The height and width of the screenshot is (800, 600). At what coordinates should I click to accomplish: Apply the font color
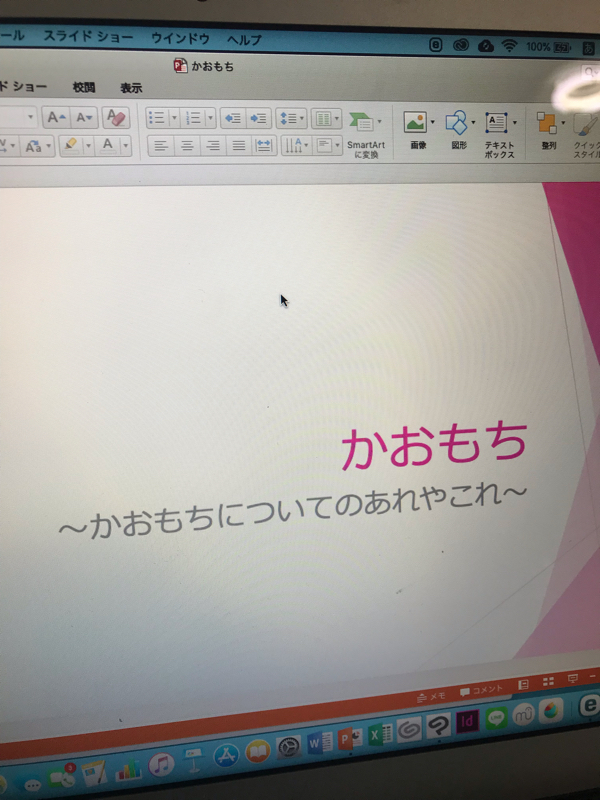[x=108, y=146]
